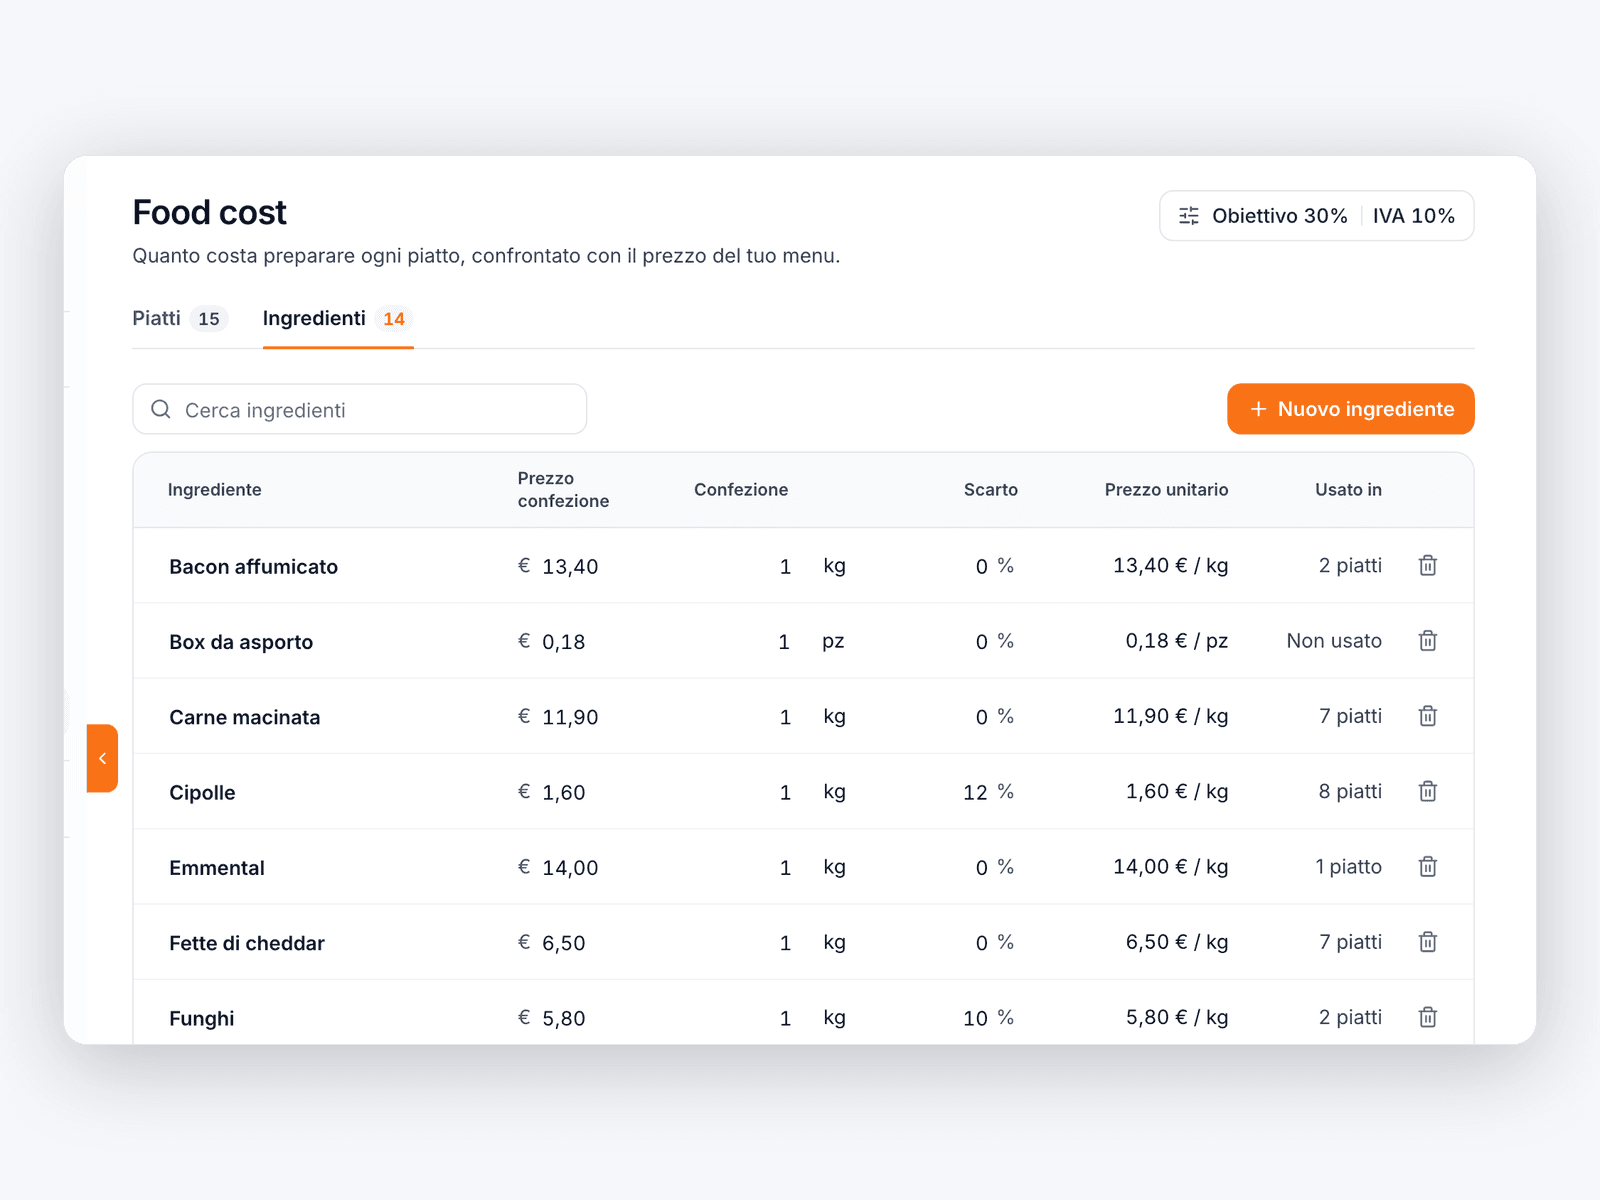This screenshot has height=1200, width=1600.
Task: Change the kg unit for Funghi
Action: [834, 1018]
